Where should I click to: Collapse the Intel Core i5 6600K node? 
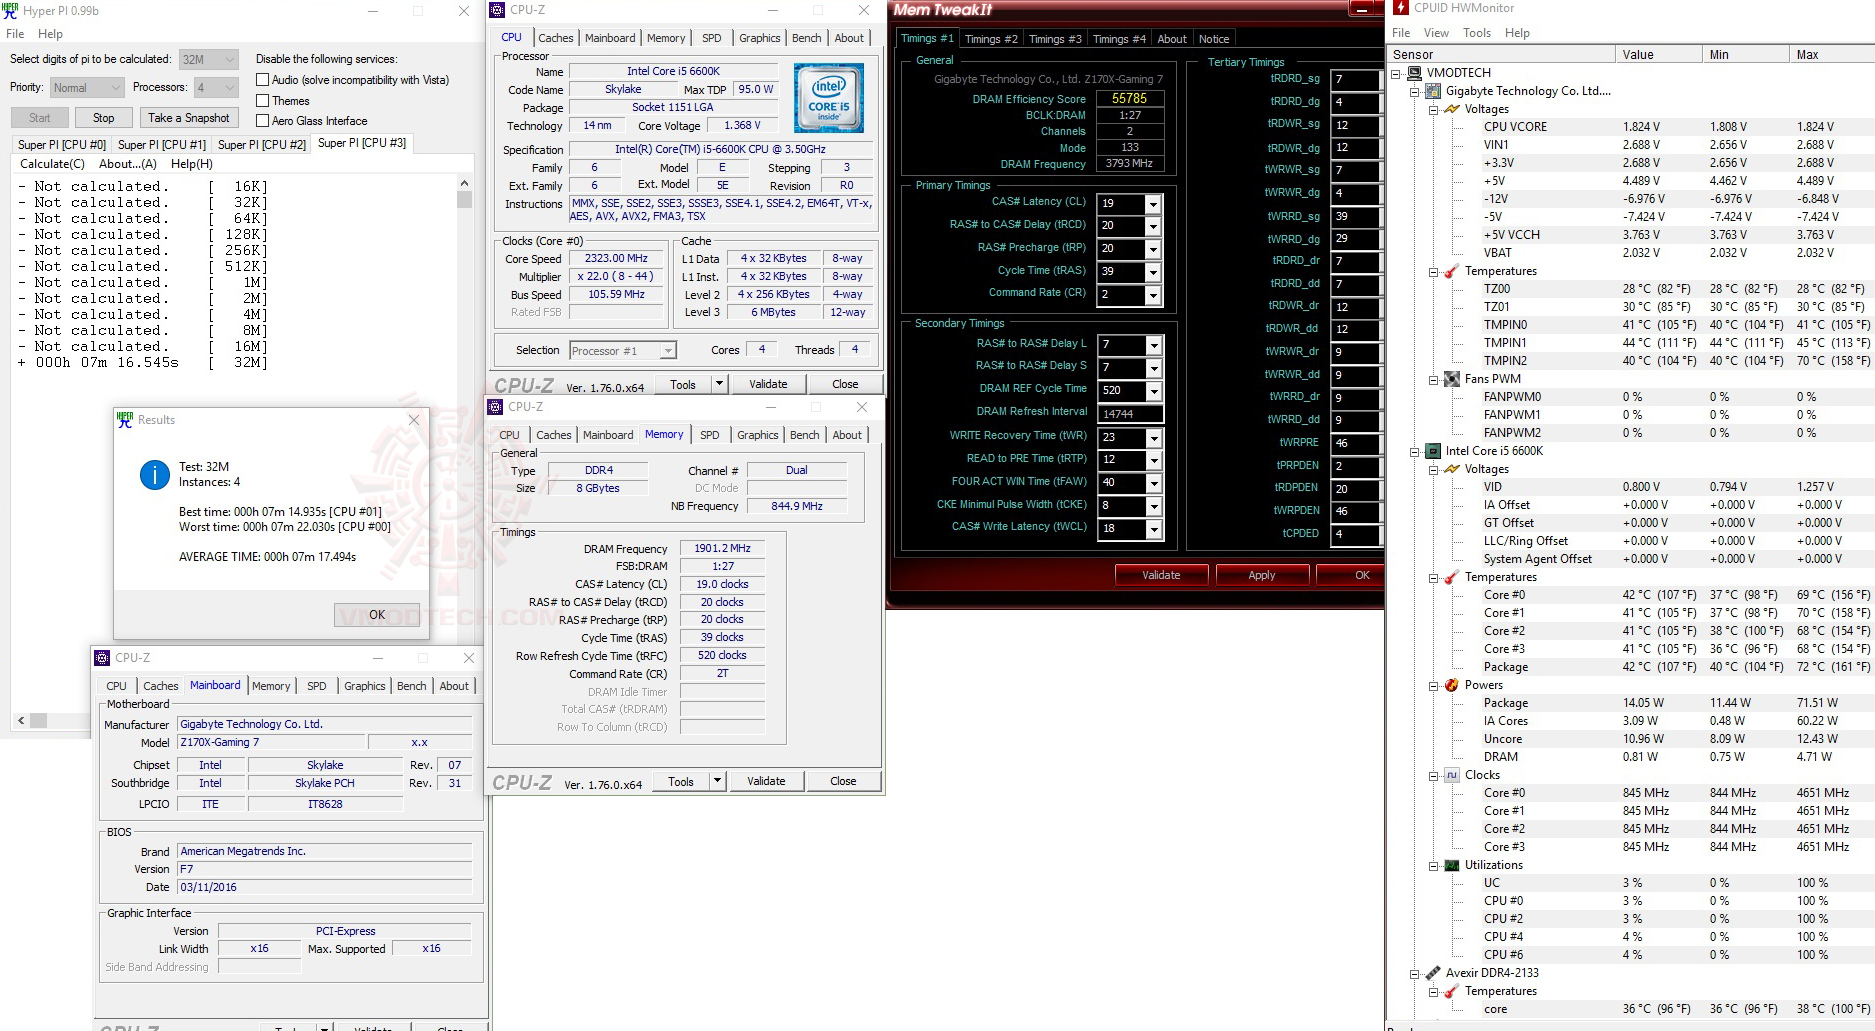coord(1415,451)
